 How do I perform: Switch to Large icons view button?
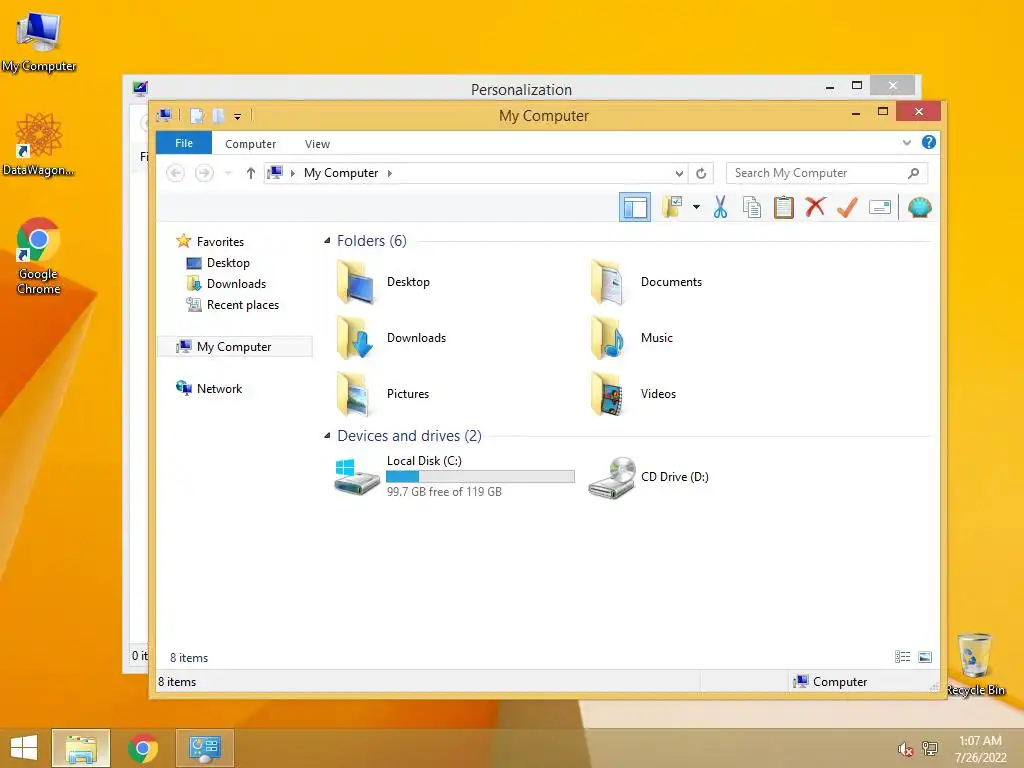click(925, 657)
